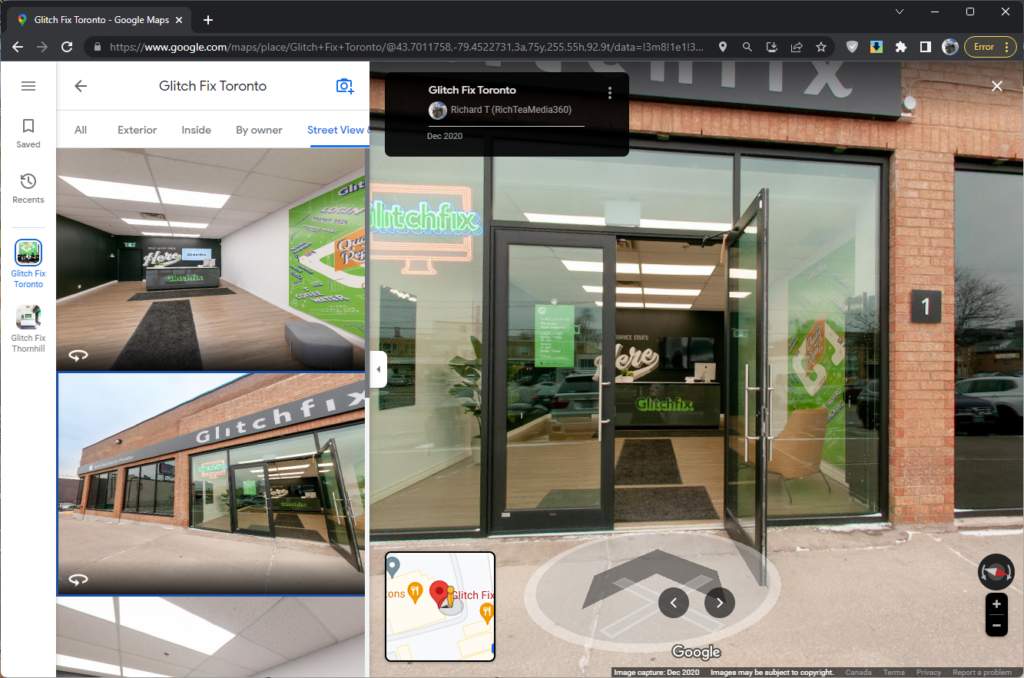Collapse the side panel with arrow handle
The width and height of the screenshot is (1024, 678).
point(379,369)
